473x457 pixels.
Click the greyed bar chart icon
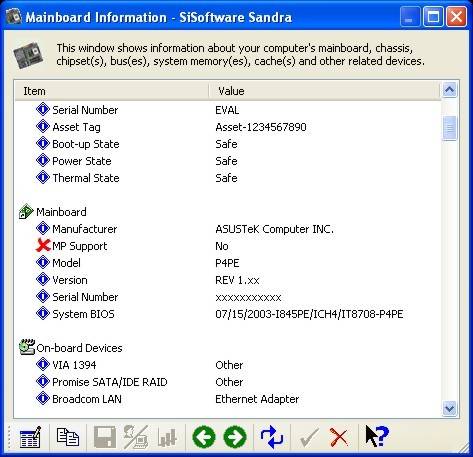tap(167, 437)
